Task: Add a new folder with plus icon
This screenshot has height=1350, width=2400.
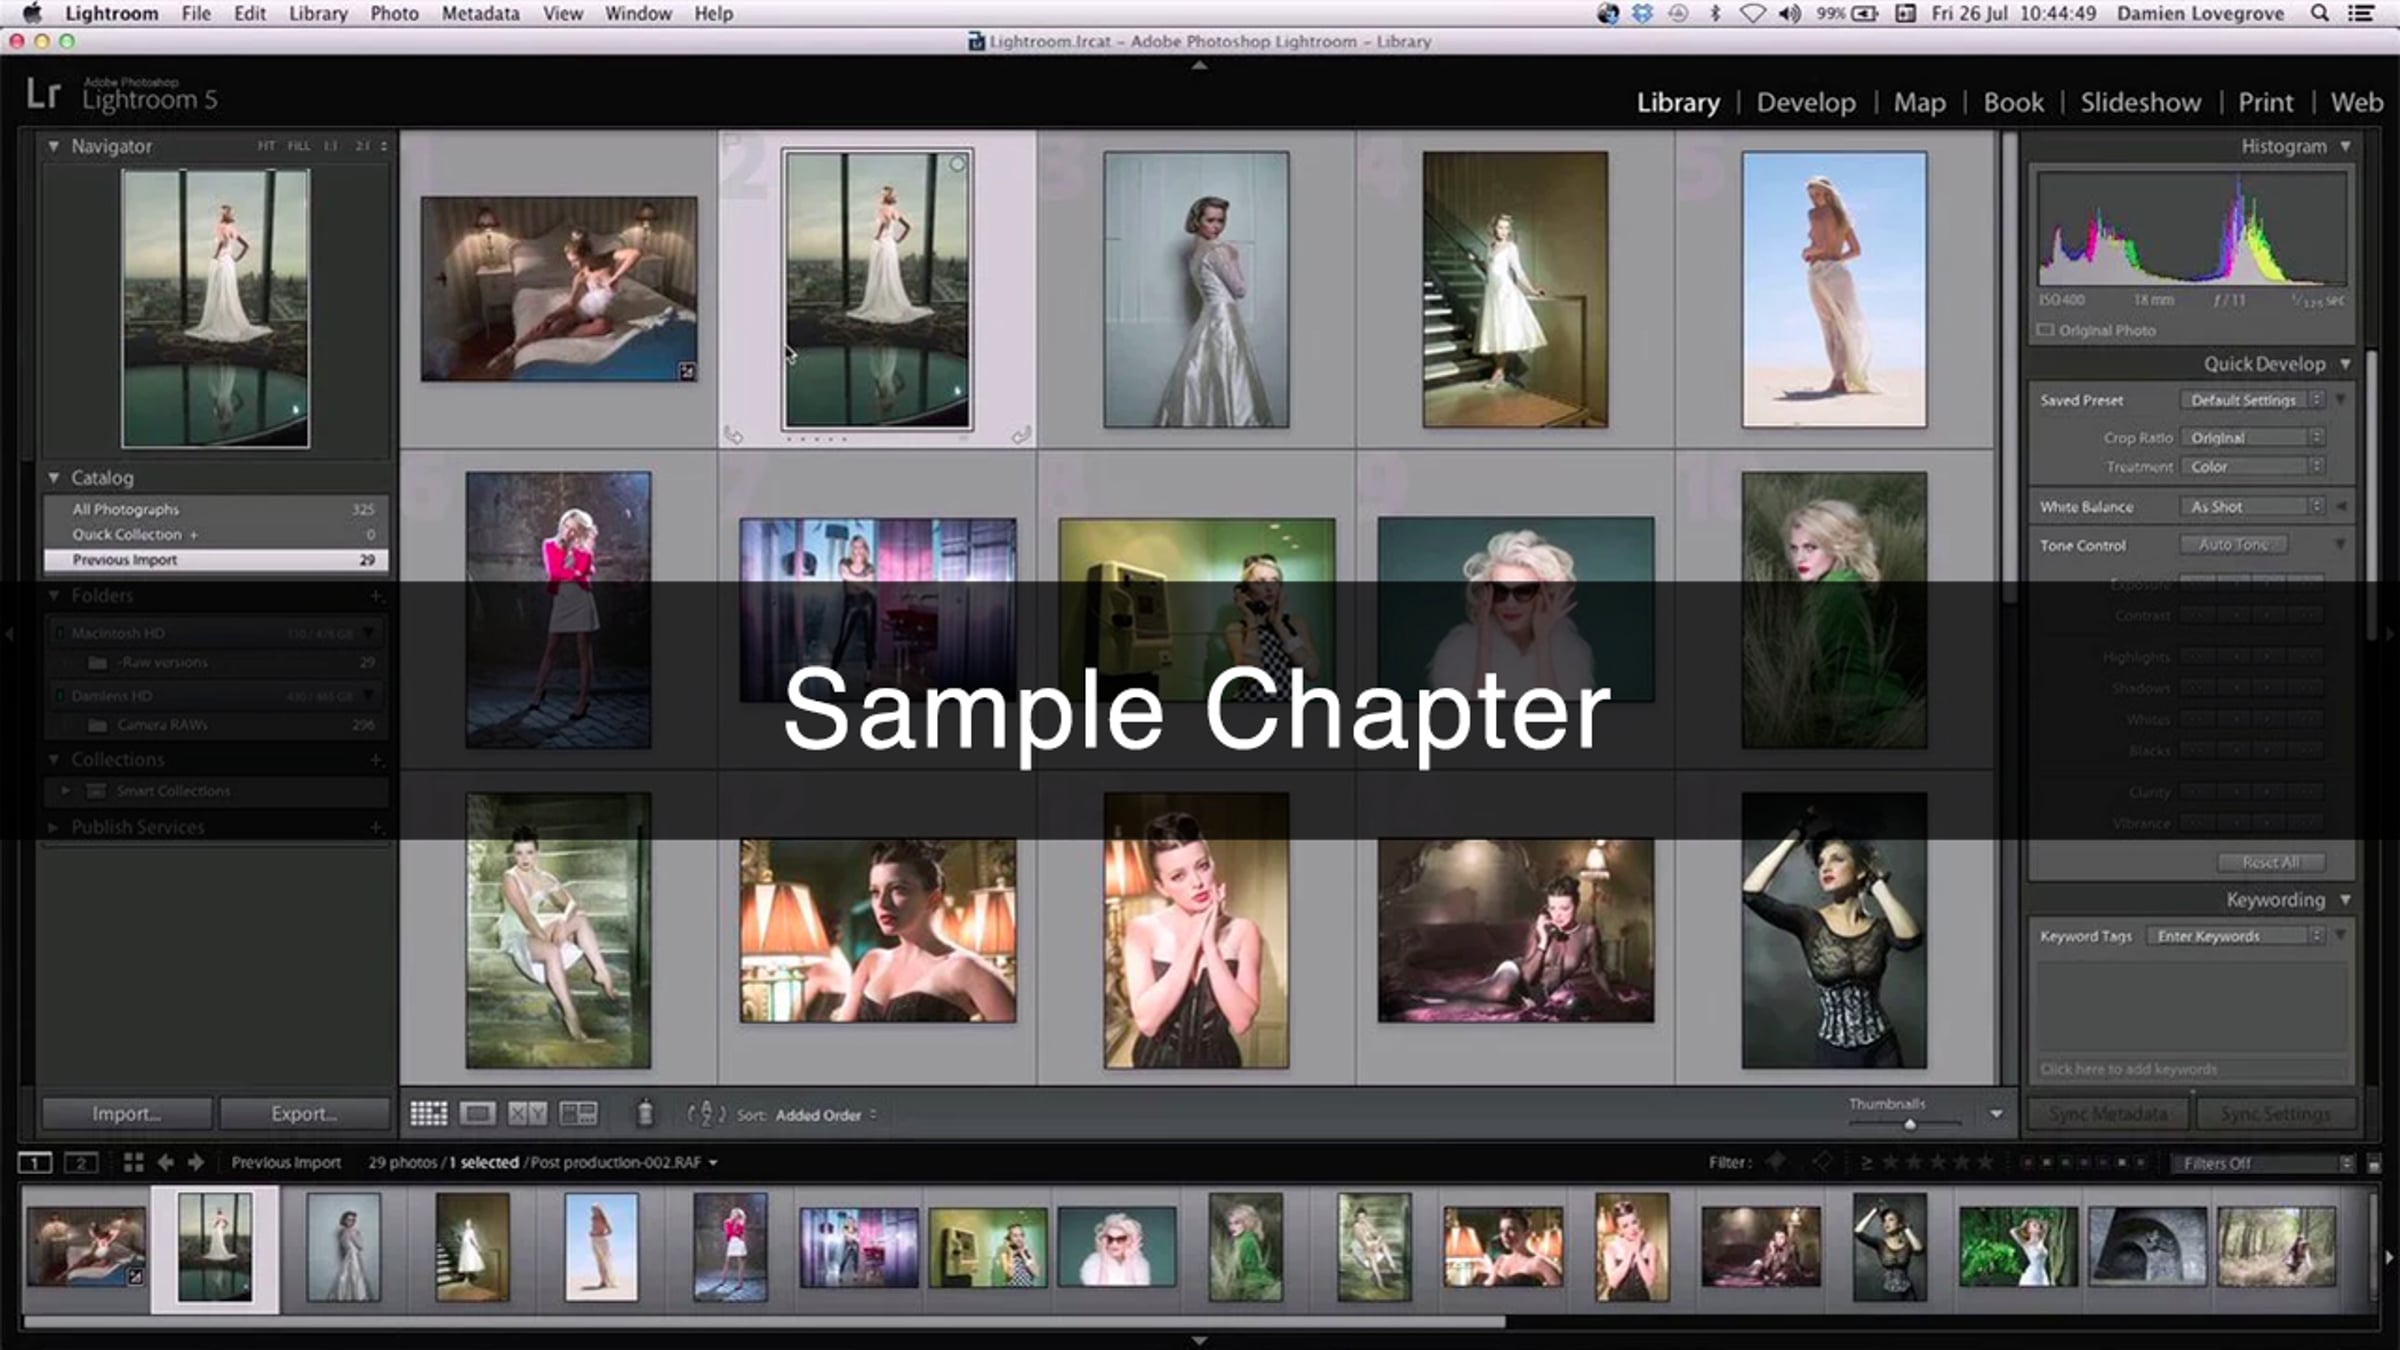Action: (x=376, y=596)
